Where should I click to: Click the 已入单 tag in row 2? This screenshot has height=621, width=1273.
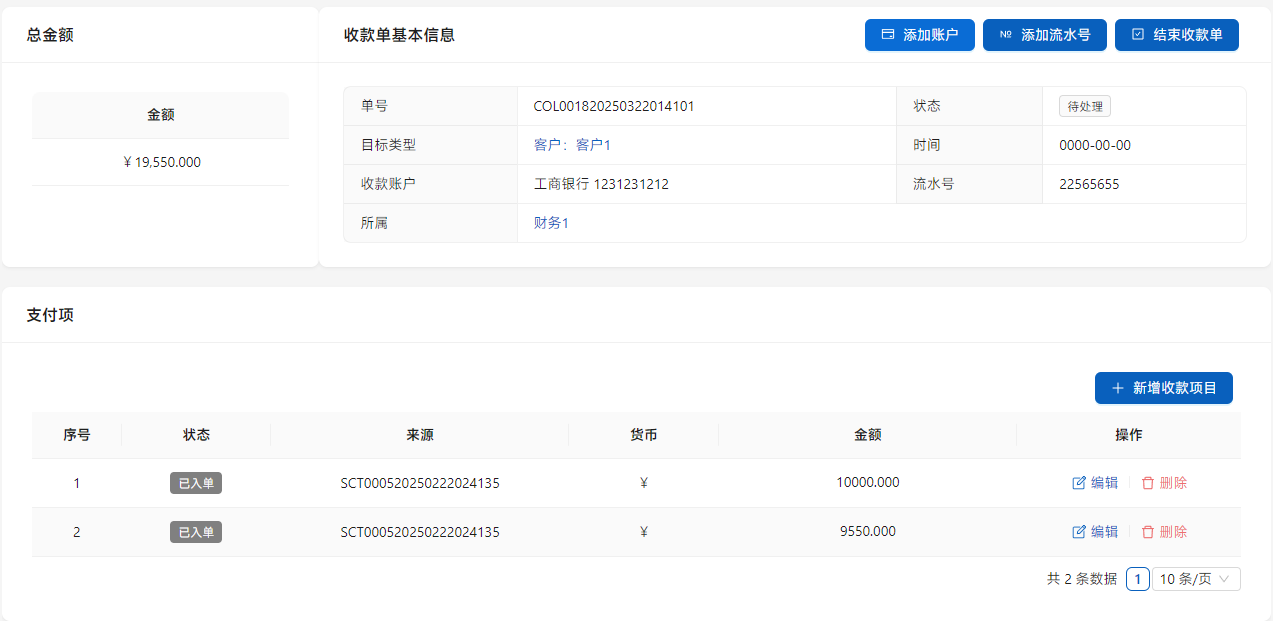[196, 532]
